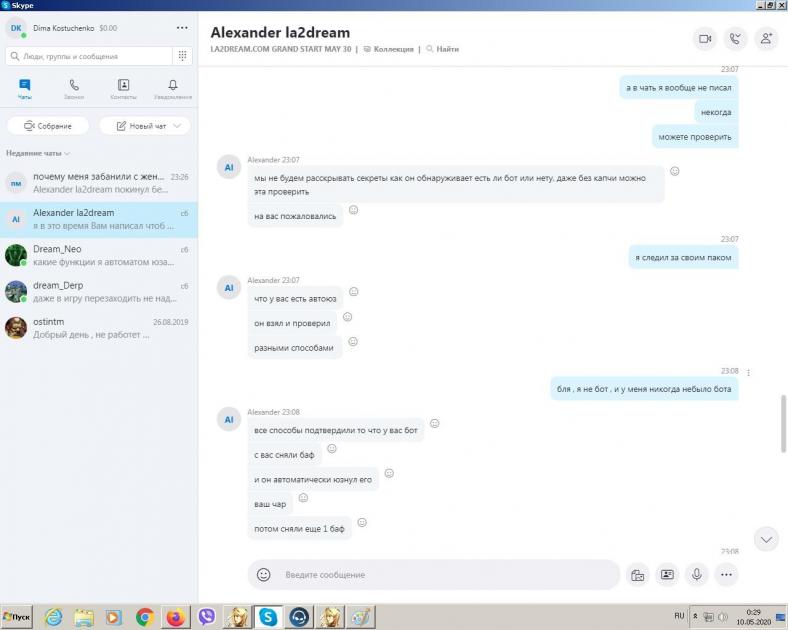The image size is (788, 630).
Task: React to the 'ваш чар' message
Action: (x=303, y=498)
